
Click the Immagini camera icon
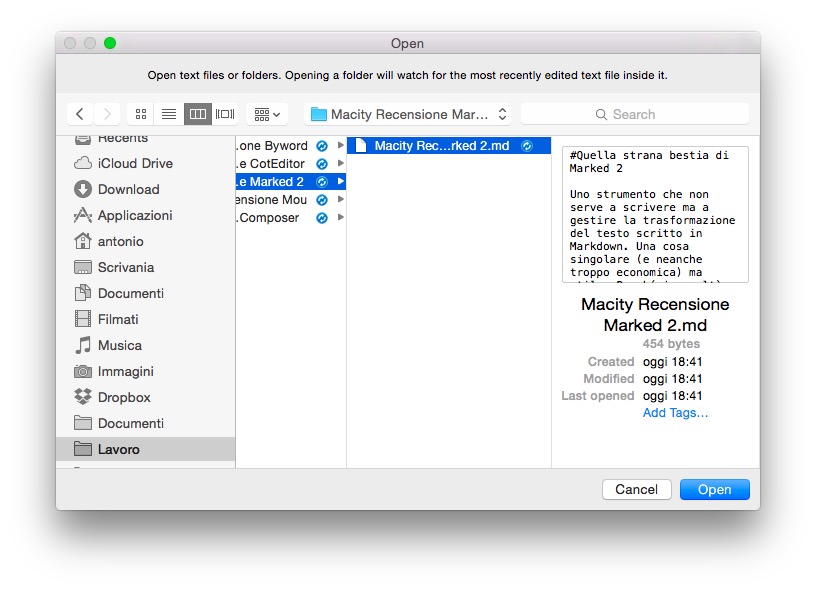pos(83,371)
